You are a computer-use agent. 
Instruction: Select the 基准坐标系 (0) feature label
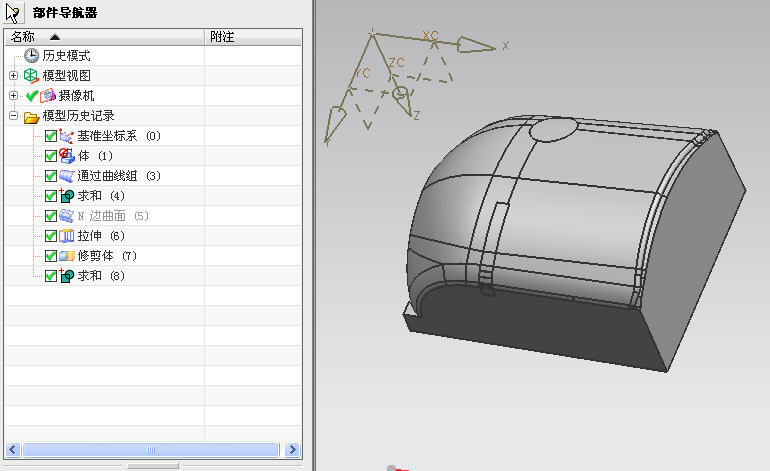[x=119, y=136]
